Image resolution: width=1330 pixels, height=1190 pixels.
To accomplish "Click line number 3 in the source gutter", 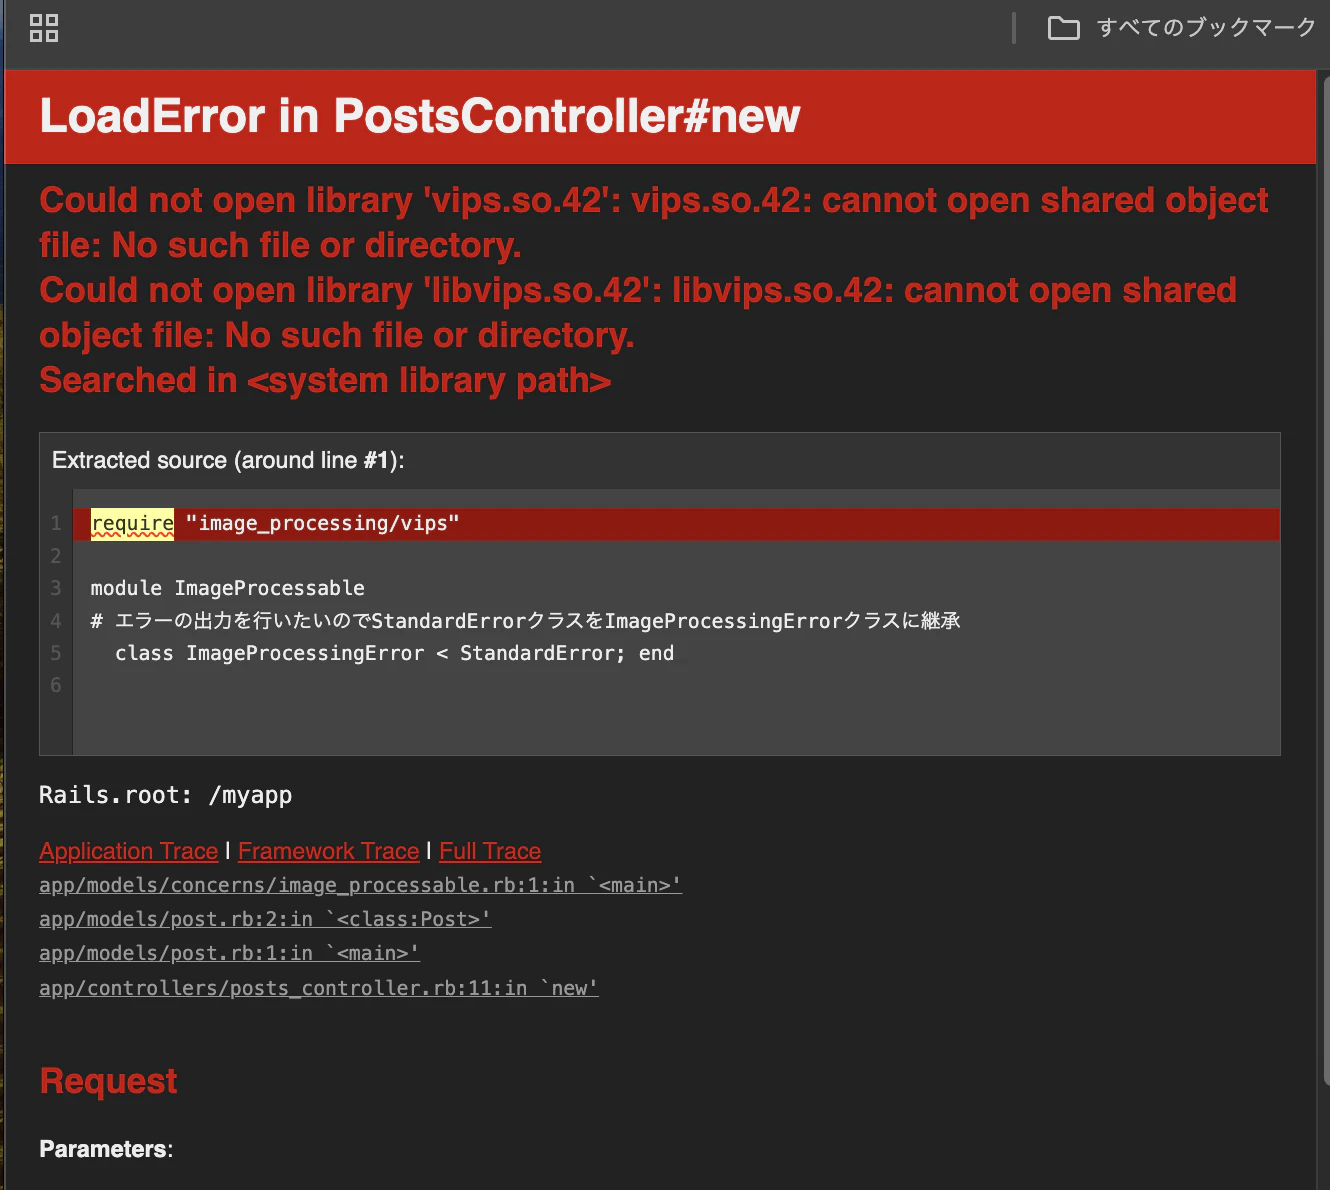I will (x=56, y=588).
